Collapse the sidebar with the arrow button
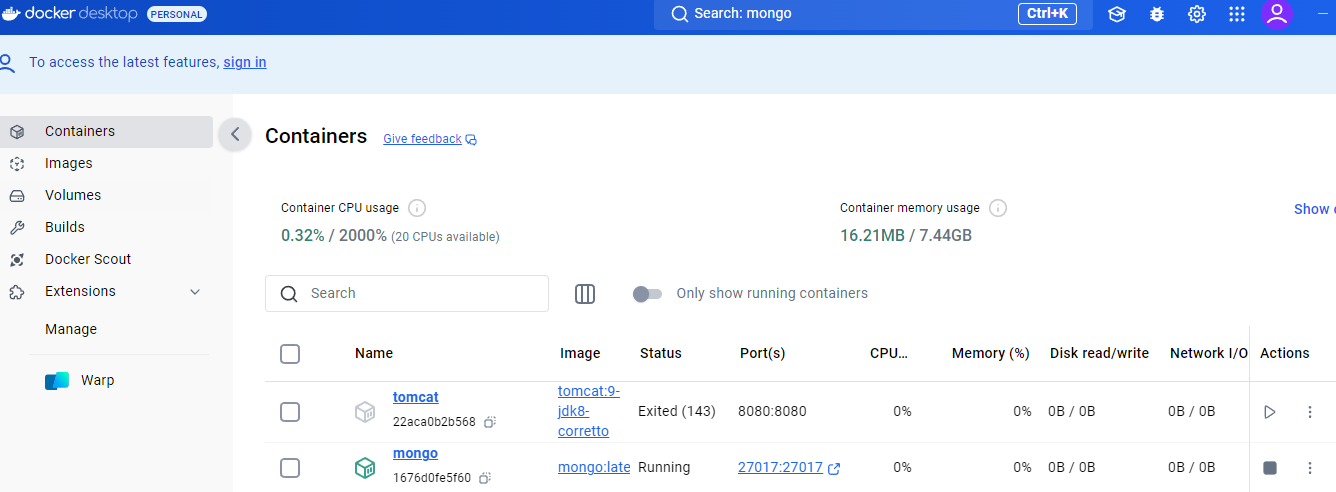1336x492 pixels. click(235, 133)
